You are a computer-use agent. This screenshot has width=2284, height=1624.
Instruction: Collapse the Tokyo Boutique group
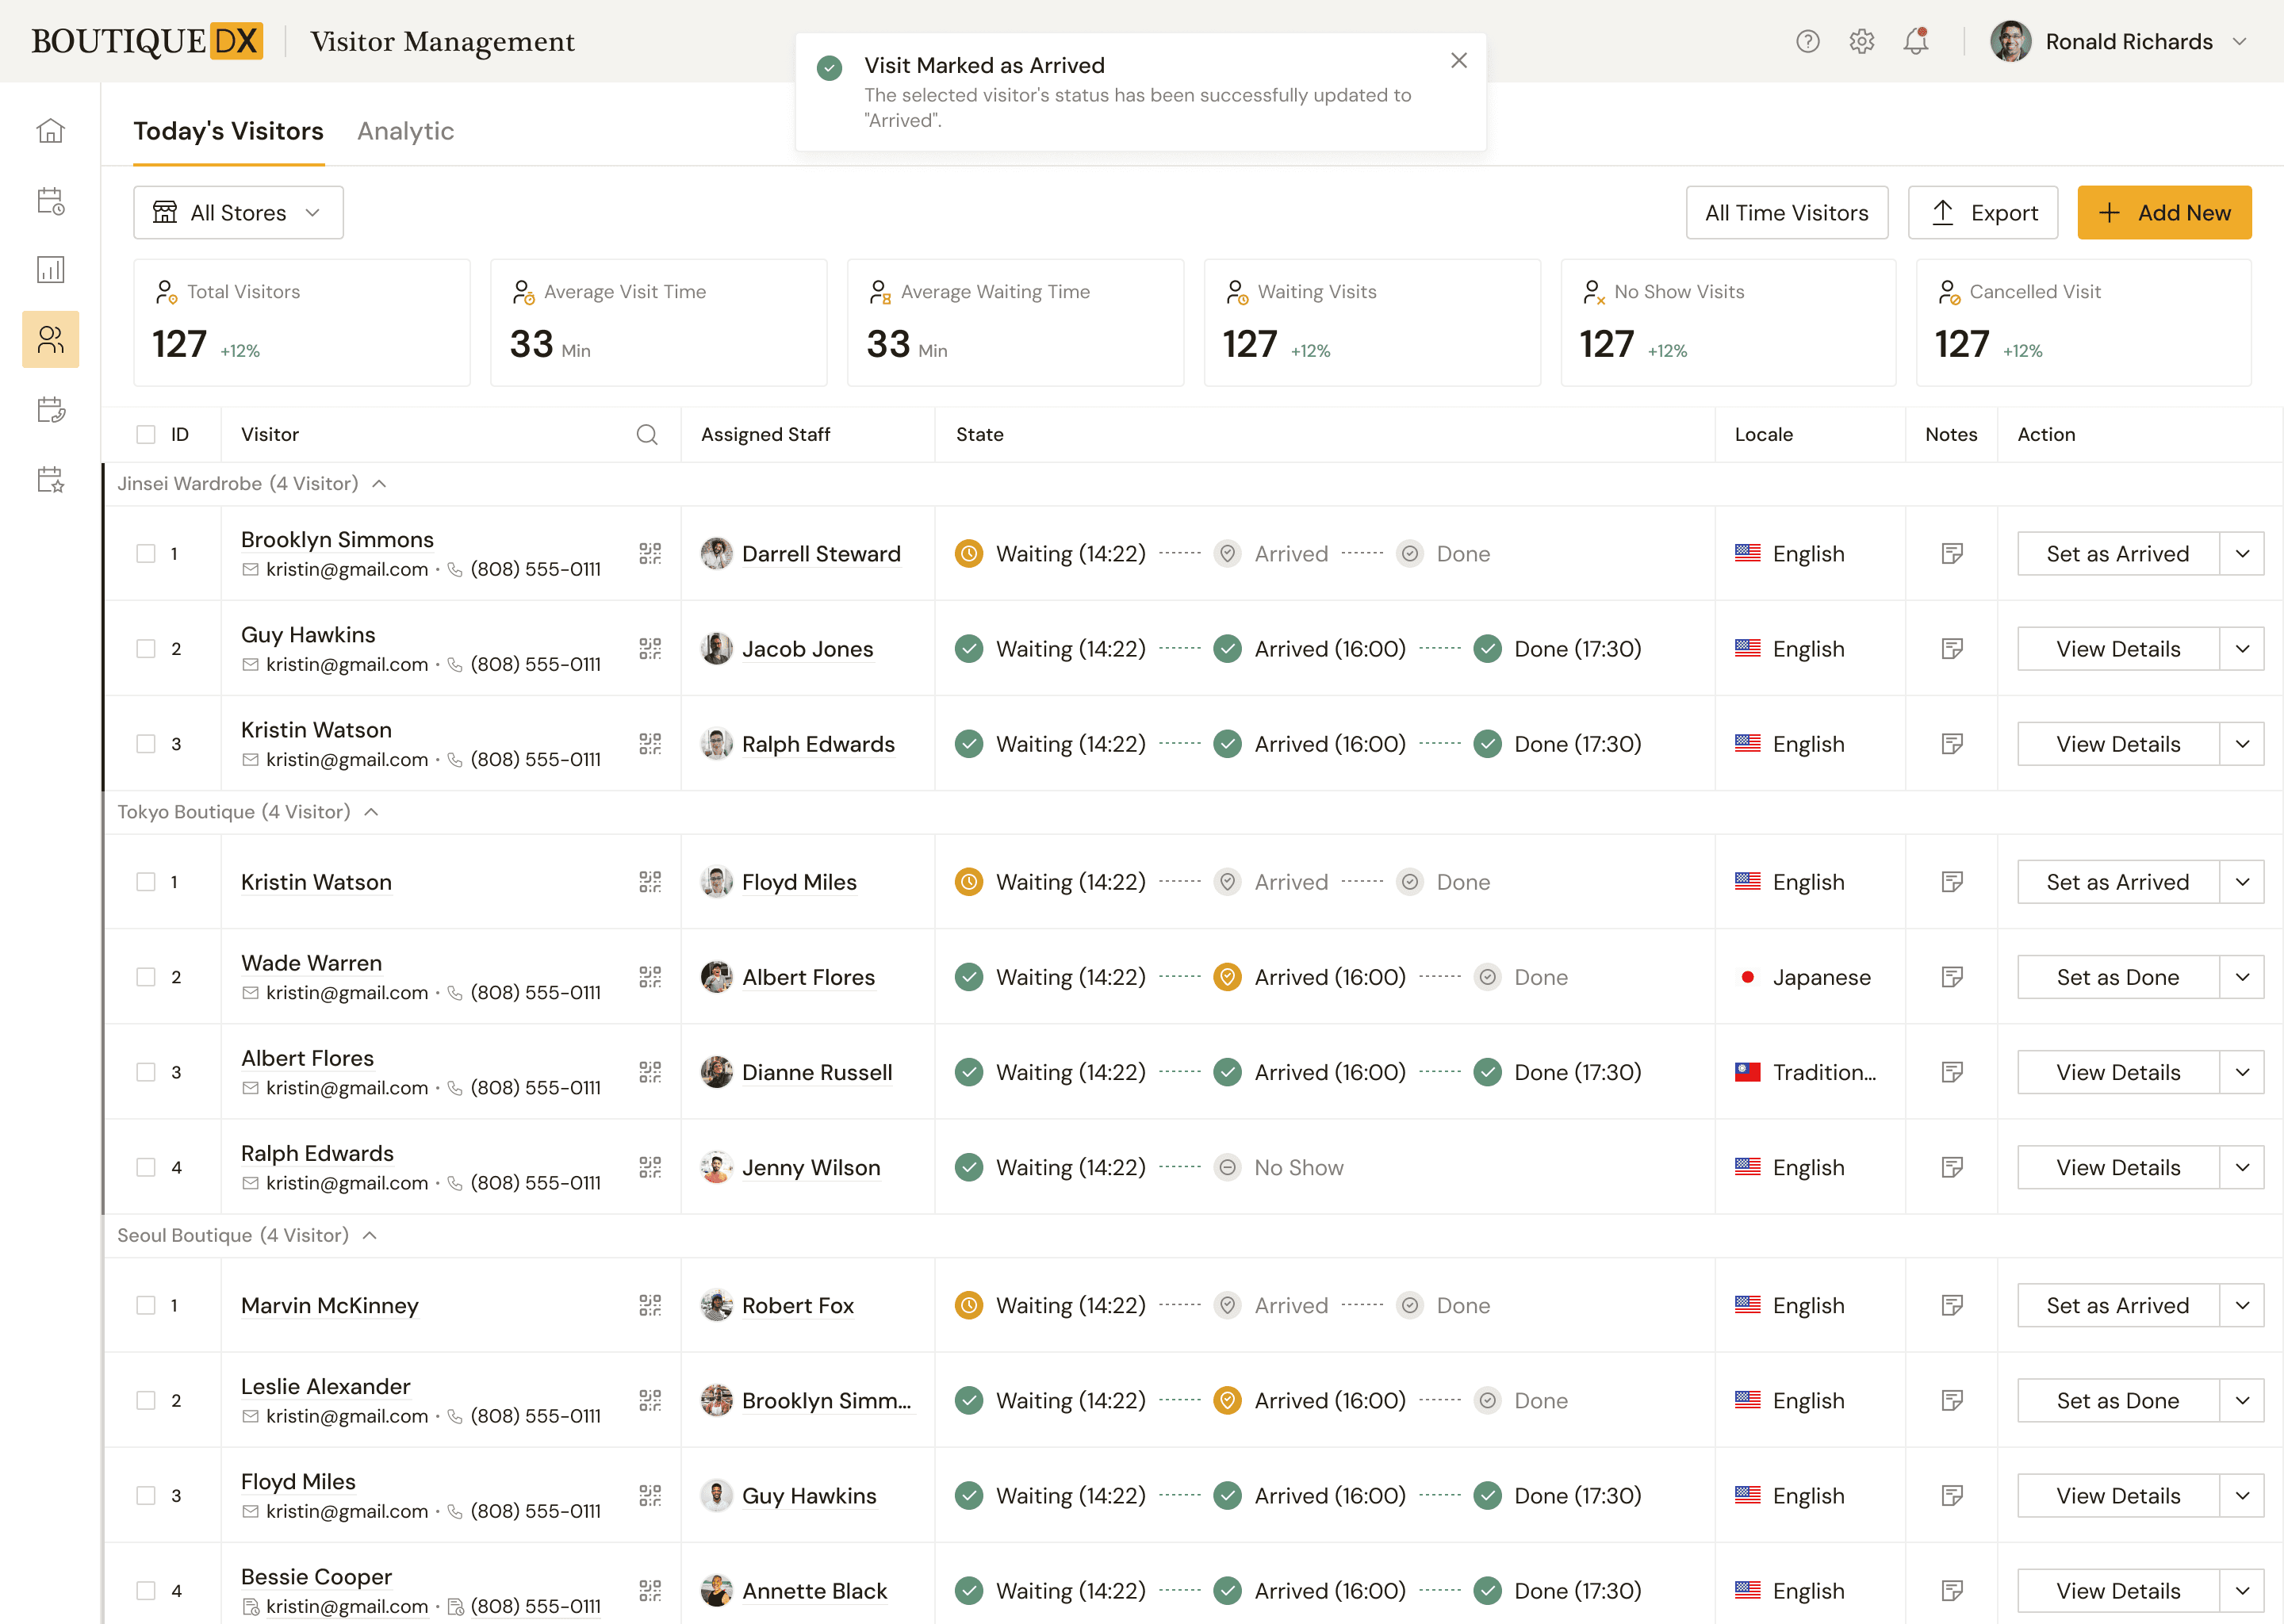(x=372, y=812)
